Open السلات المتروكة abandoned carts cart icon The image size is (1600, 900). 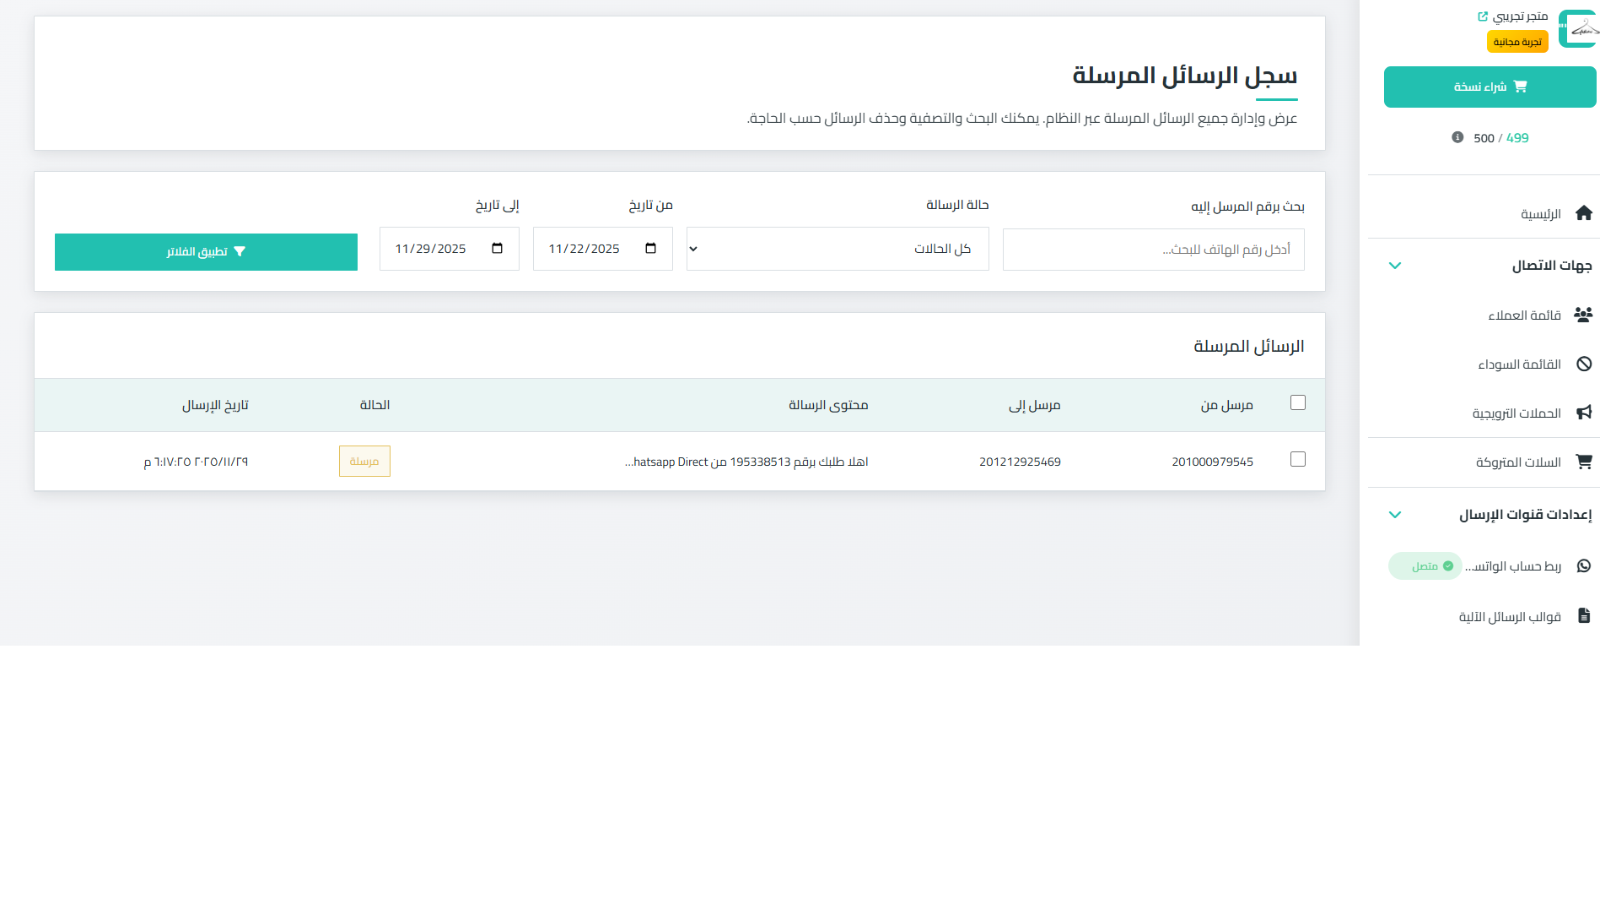click(1583, 461)
